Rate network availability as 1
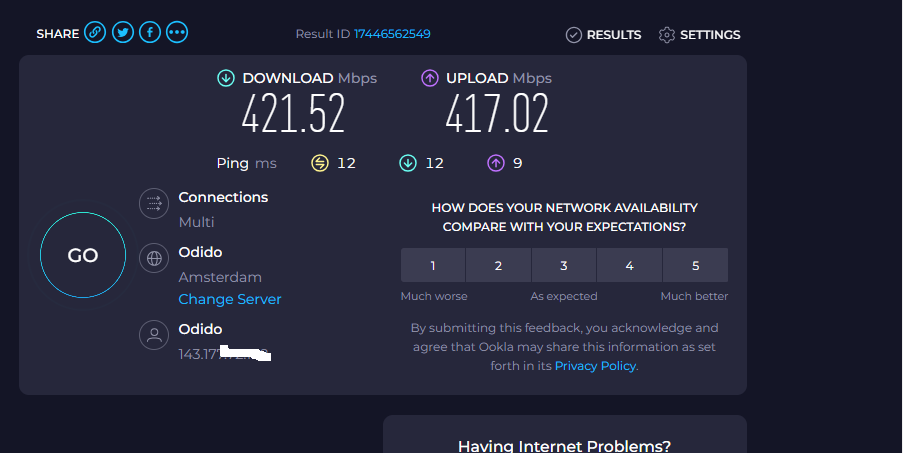 pos(433,265)
